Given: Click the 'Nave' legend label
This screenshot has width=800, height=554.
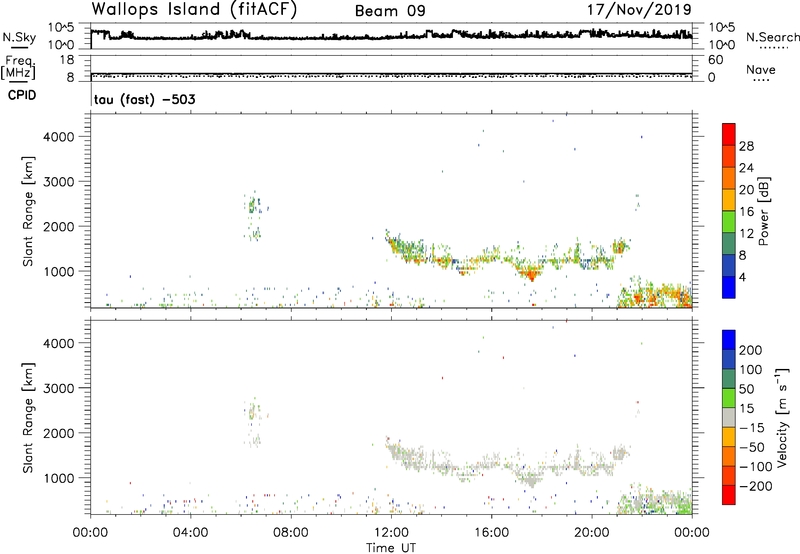Looking at the screenshot, I should (761, 70).
